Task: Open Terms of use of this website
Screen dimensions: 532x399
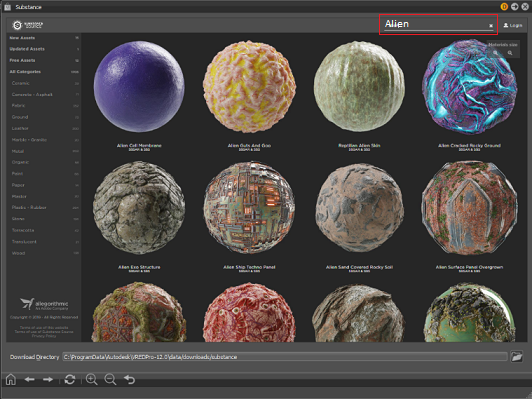Action: coord(44,328)
